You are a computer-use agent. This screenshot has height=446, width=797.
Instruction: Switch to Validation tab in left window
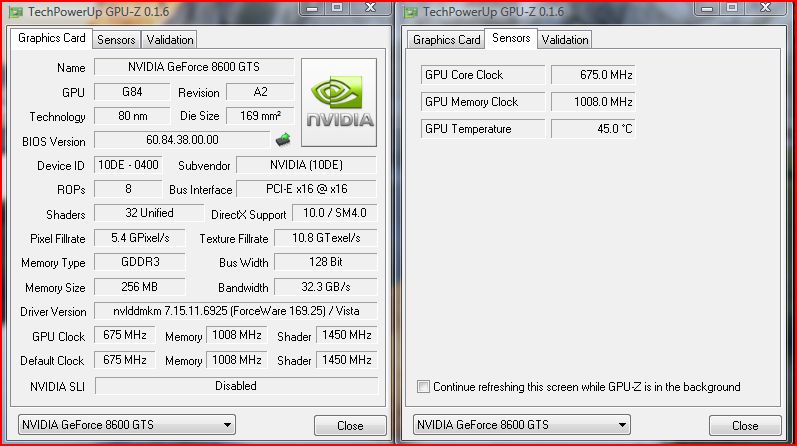170,40
